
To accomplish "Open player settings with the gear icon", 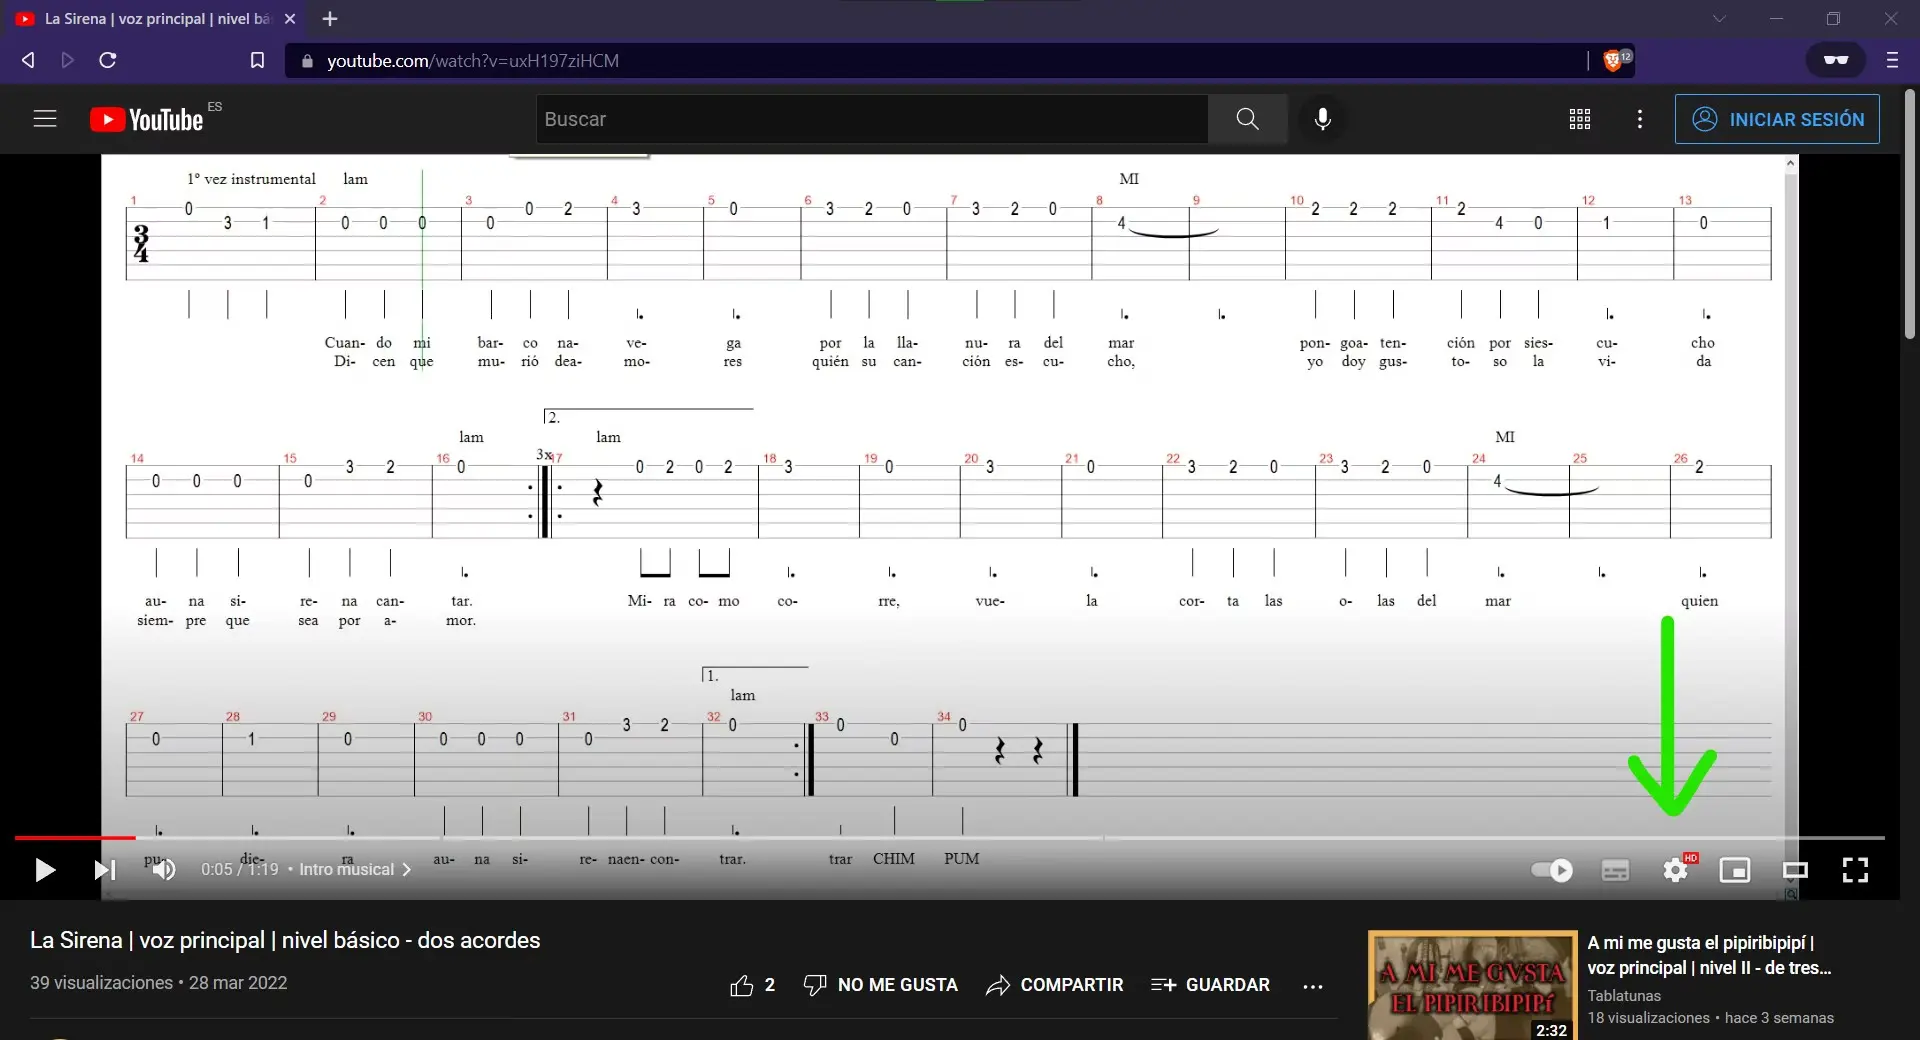I will [x=1676, y=870].
